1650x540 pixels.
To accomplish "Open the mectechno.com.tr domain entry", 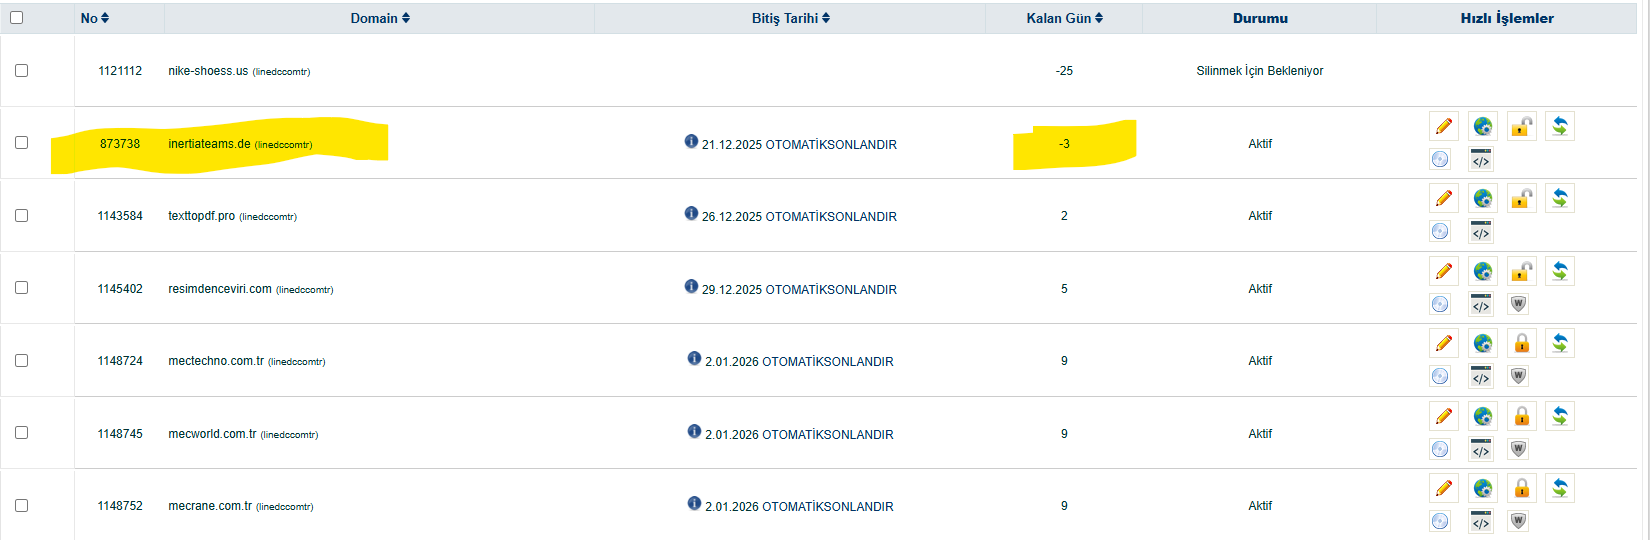I will [216, 361].
